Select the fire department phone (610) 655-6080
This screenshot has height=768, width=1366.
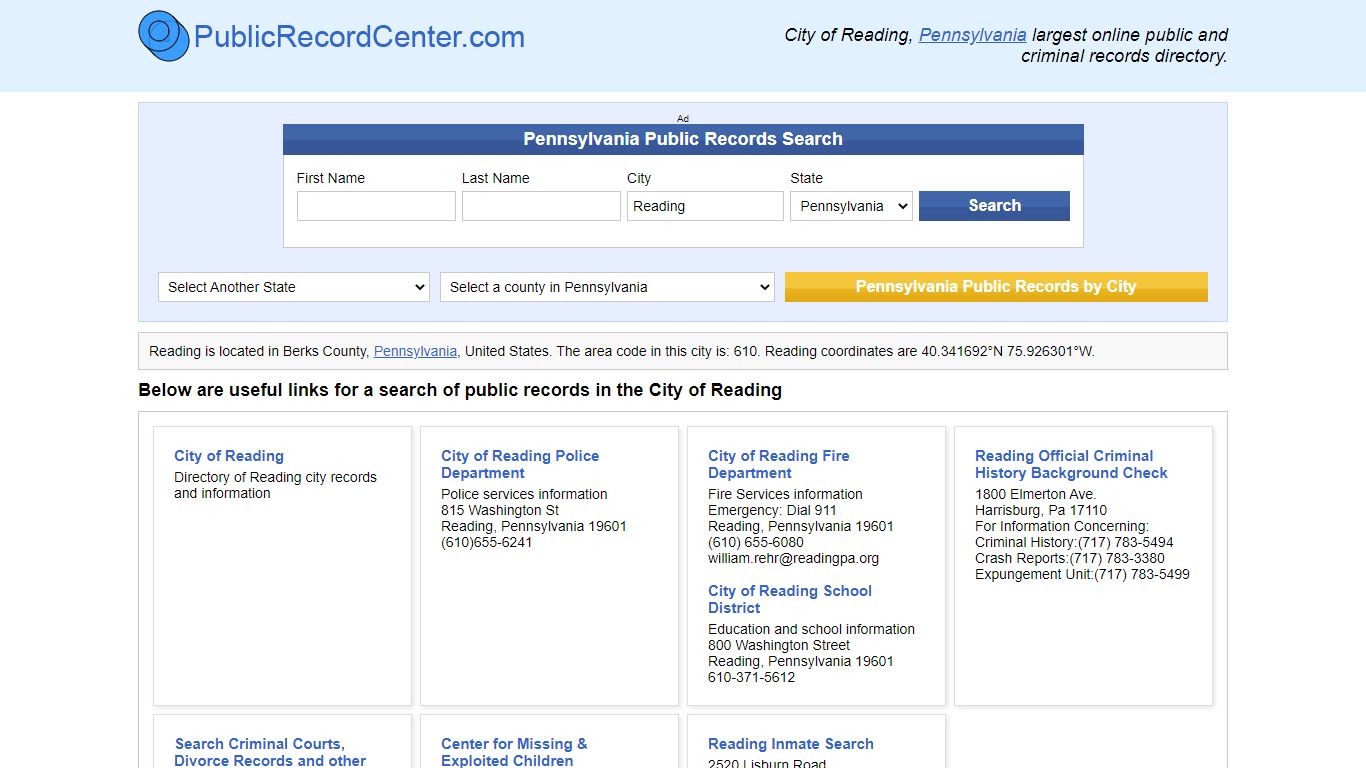point(756,542)
